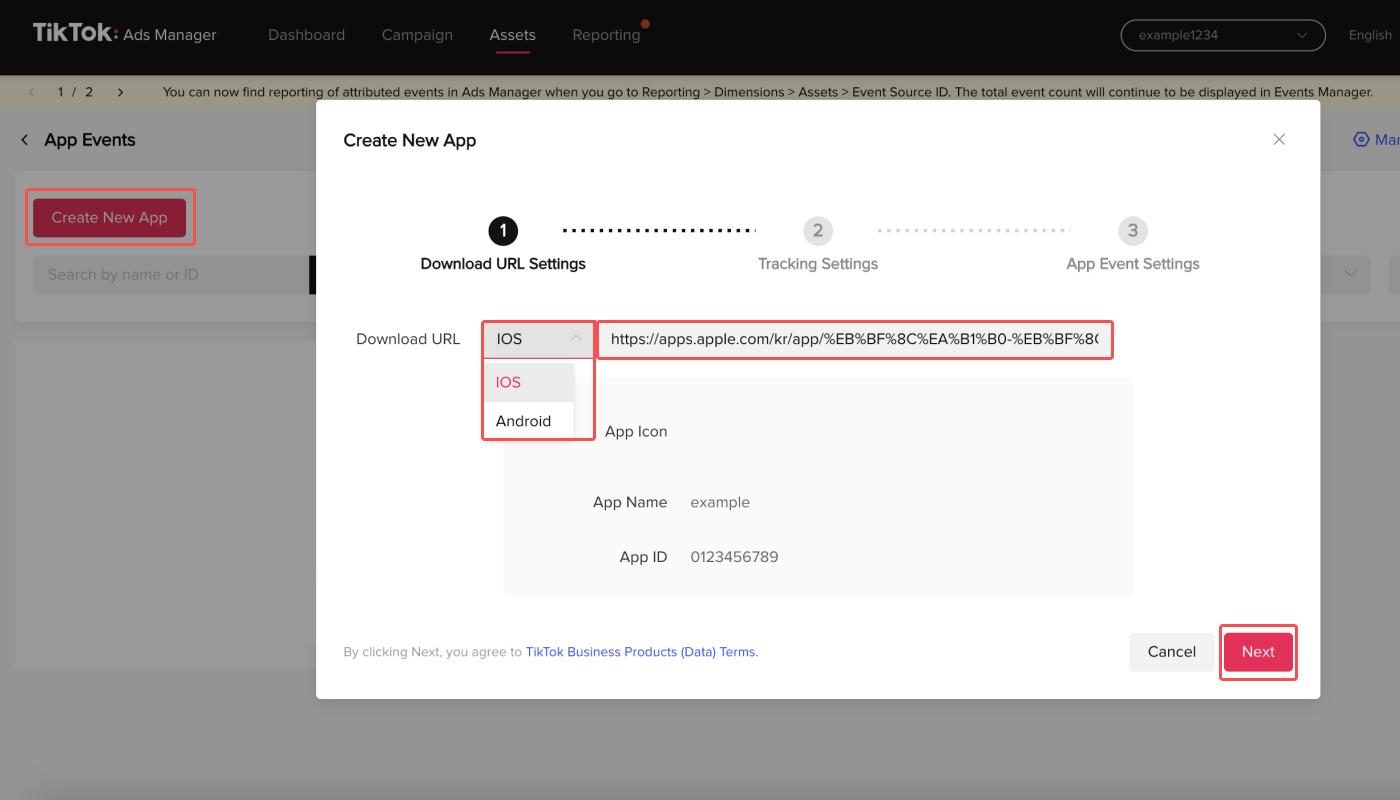Click the Download URL text field
The width and height of the screenshot is (1400, 800).
tap(855, 339)
